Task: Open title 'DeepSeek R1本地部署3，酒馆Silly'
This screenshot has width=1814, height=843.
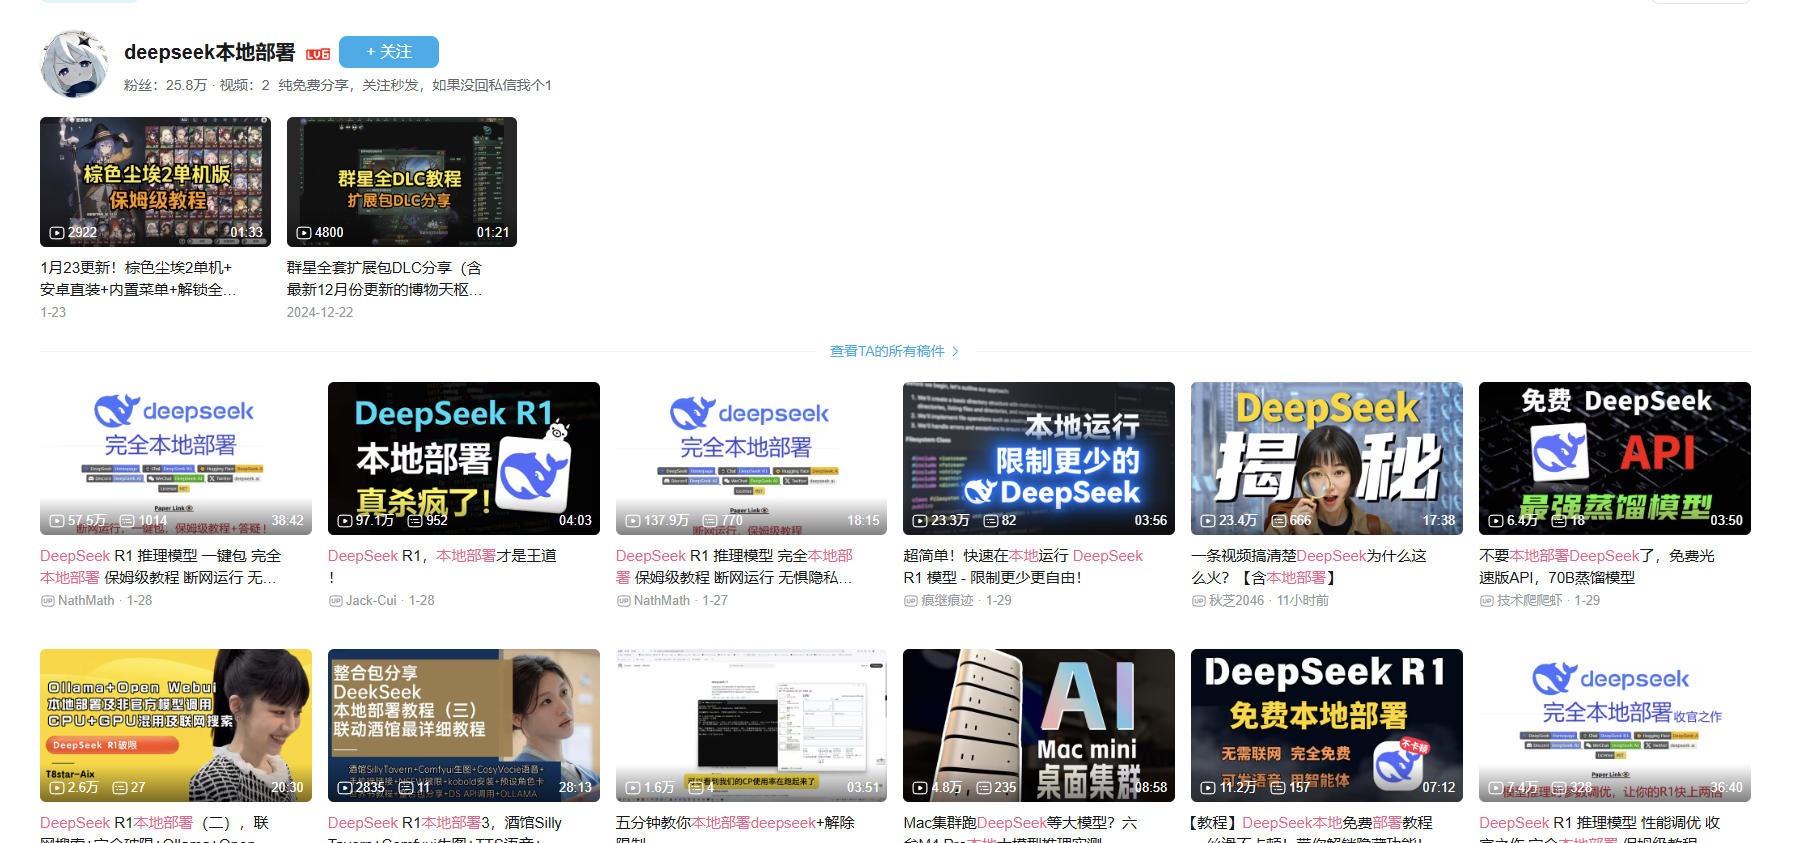Action: tap(445, 828)
